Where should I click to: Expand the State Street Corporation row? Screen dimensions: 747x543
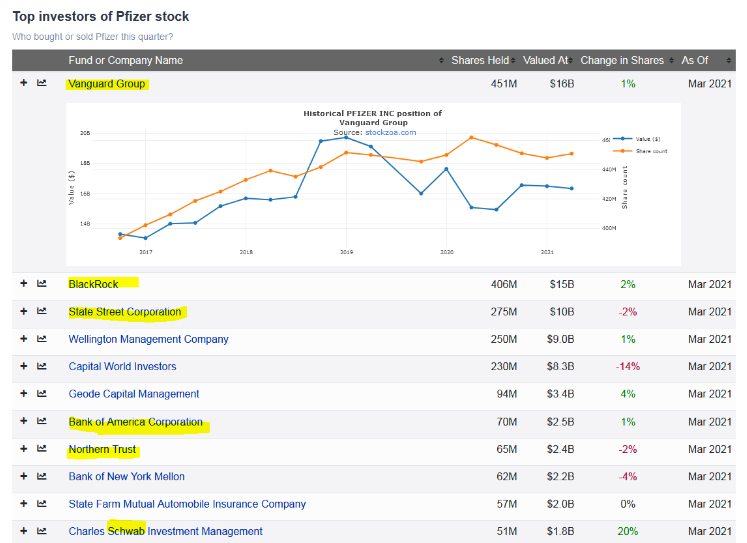(23, 311)
